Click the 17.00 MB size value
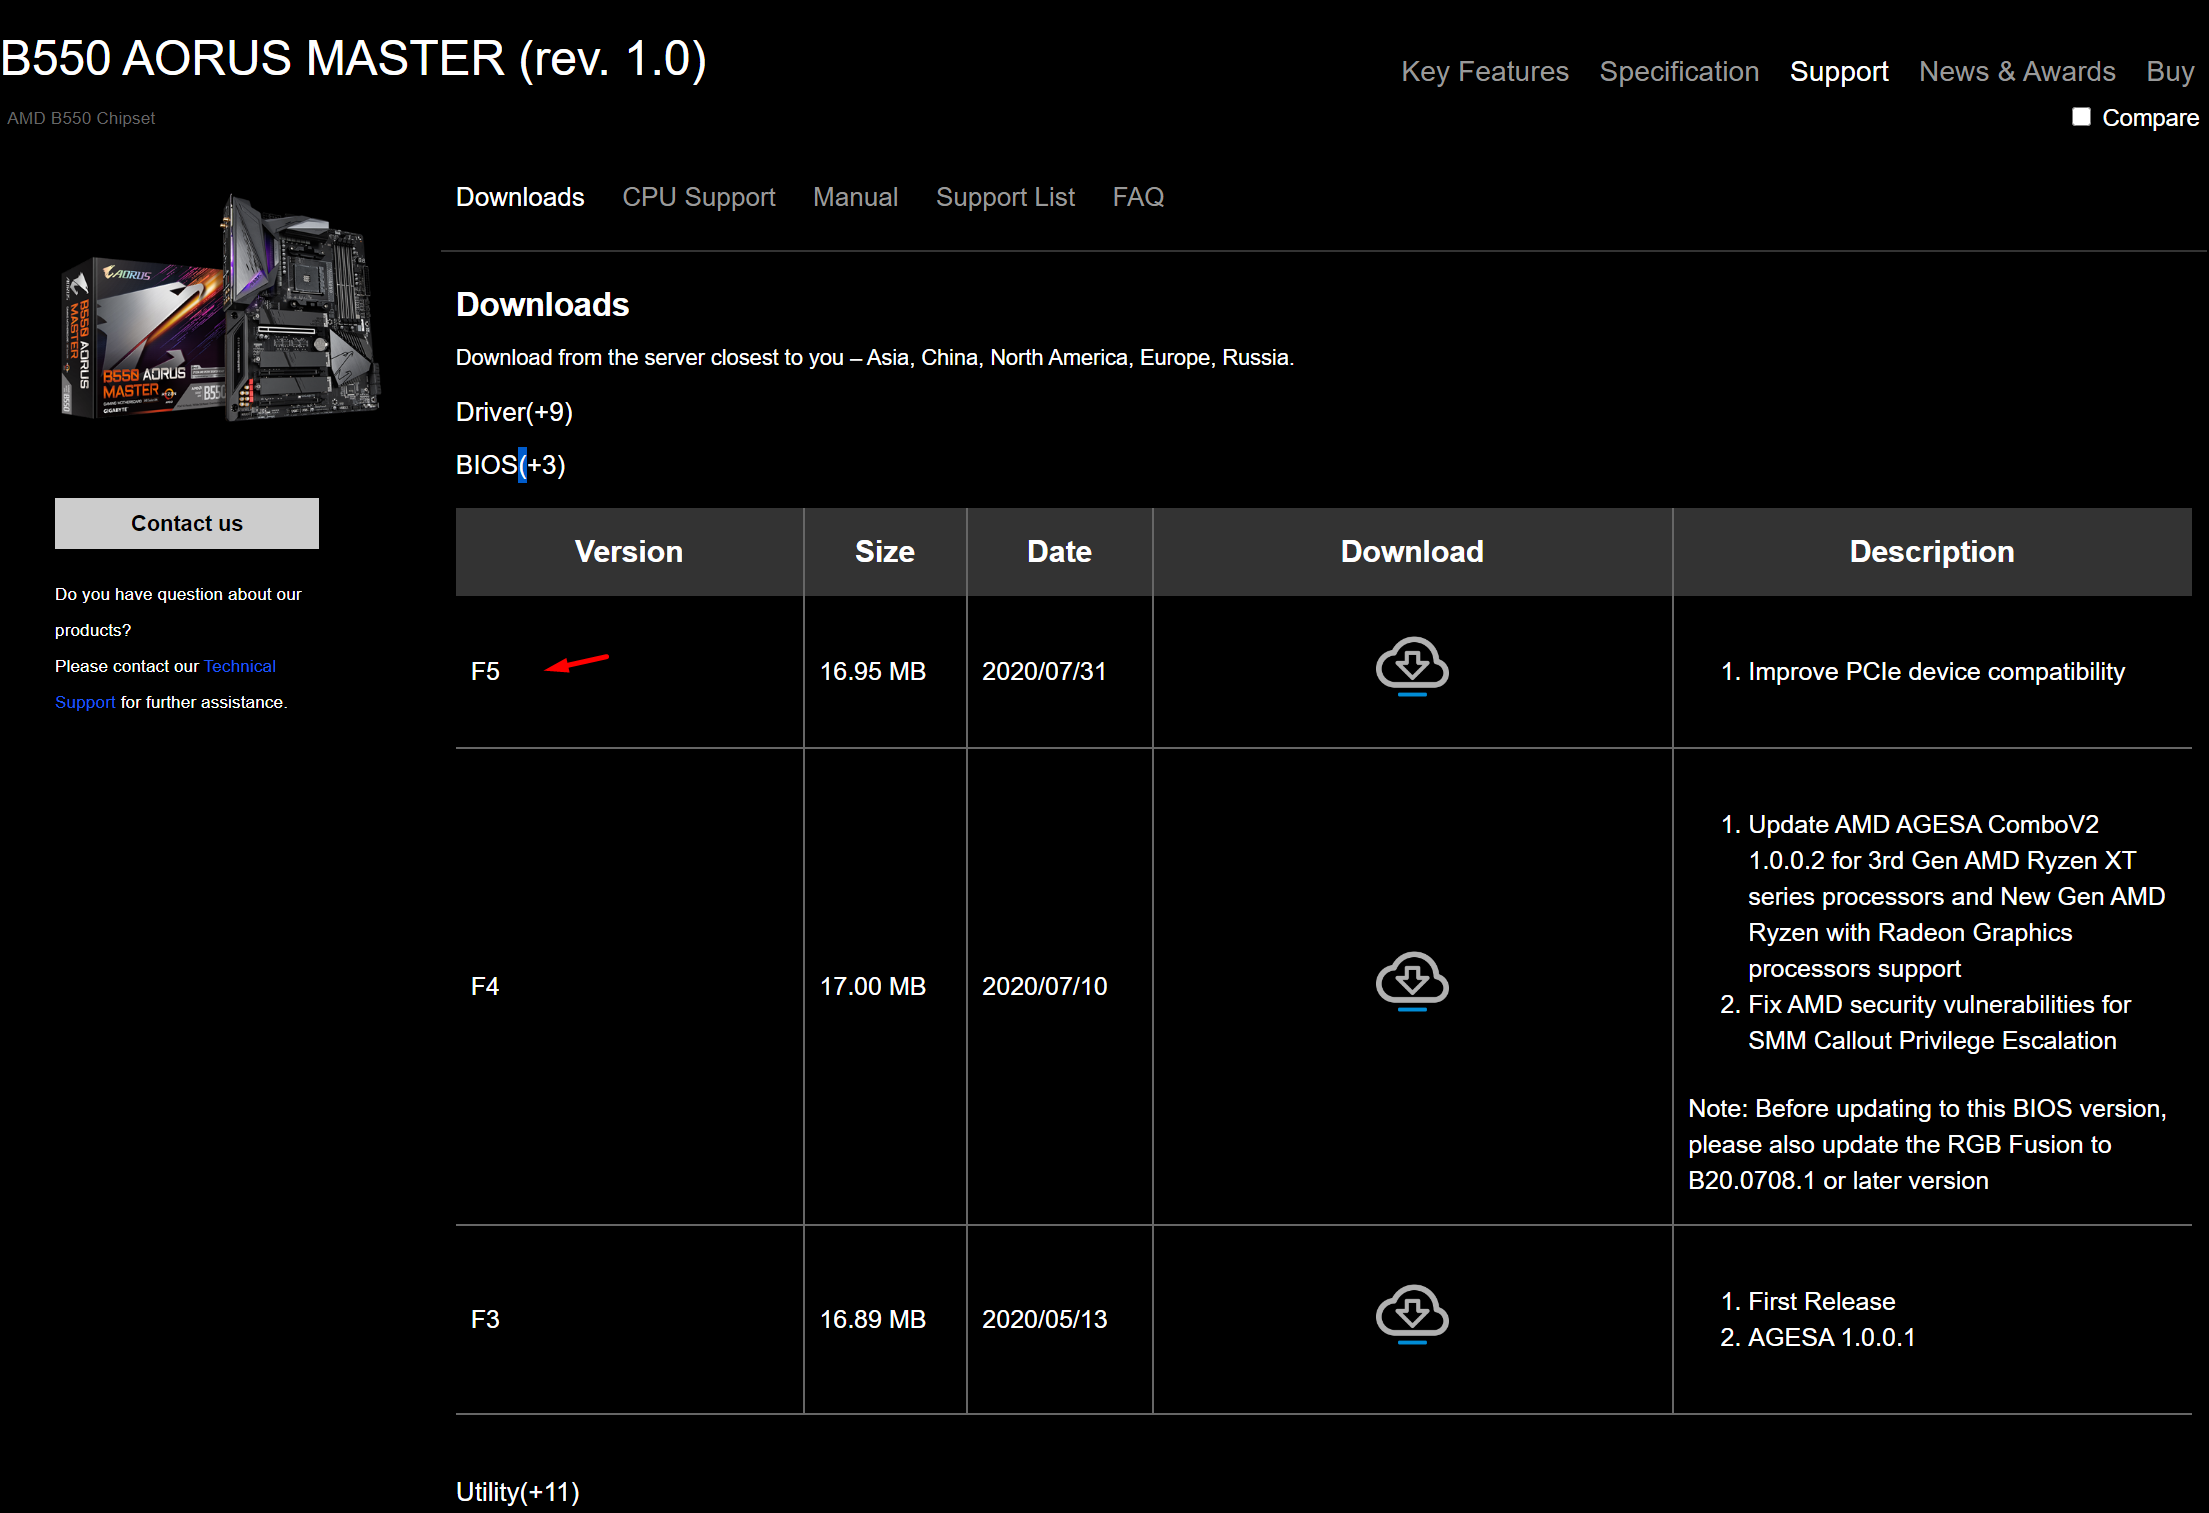 [873, 987]
